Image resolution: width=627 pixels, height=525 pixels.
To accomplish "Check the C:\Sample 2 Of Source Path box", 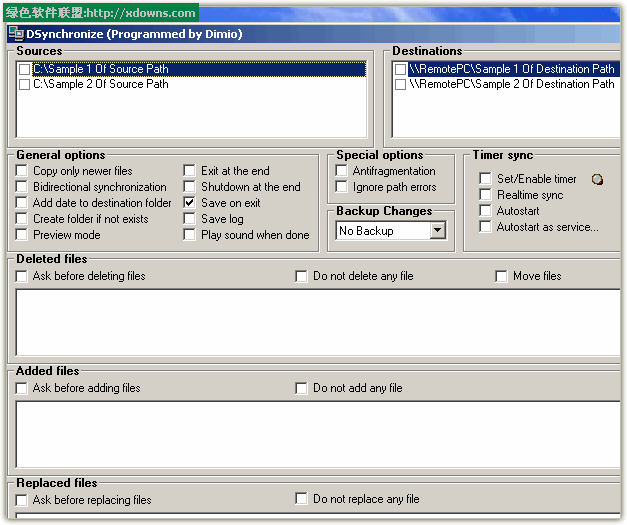I will click(x=25, y=84).
